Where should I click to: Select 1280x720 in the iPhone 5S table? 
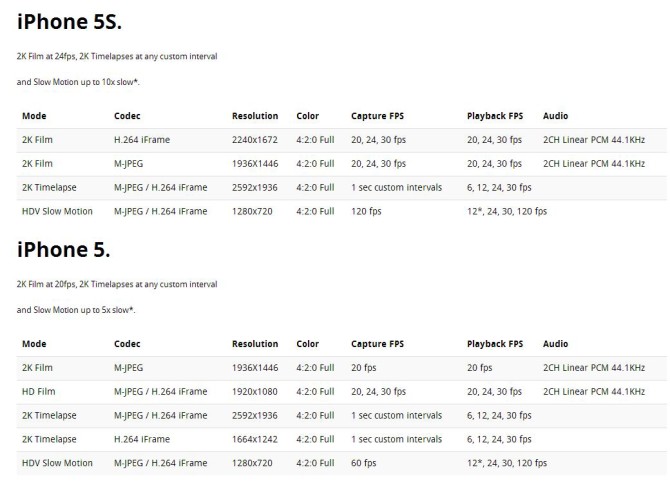(x=252, y=211)
